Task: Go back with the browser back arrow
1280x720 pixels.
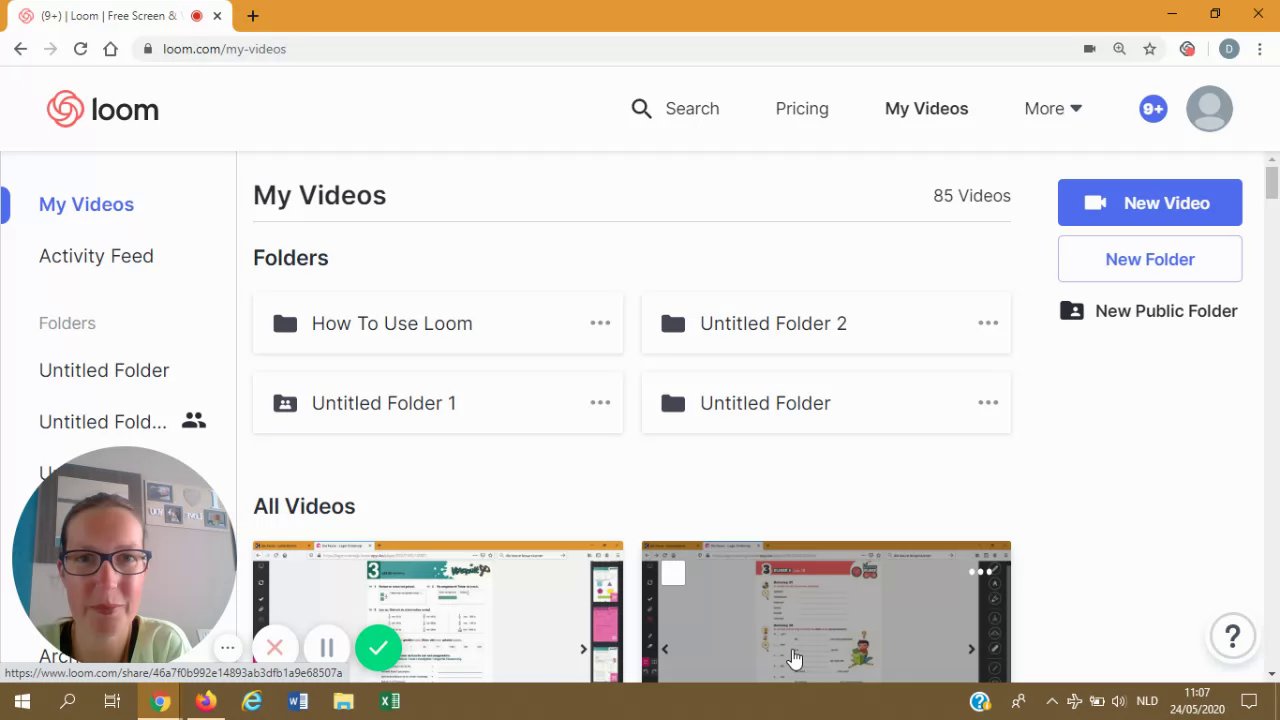Action: click(x=20, y=49)
